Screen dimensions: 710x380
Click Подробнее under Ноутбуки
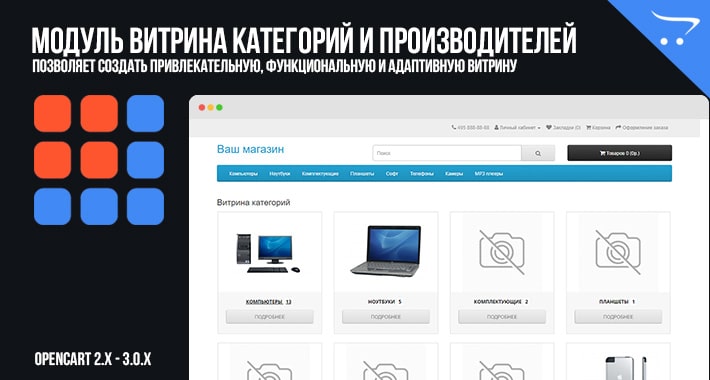(386, 317)
